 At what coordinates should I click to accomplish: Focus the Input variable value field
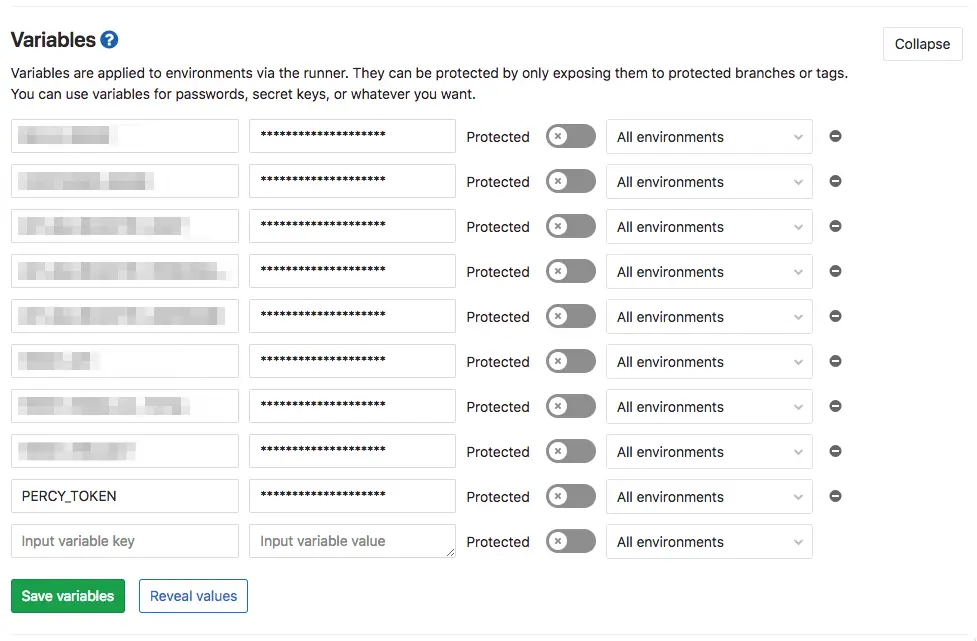[352, 541]
